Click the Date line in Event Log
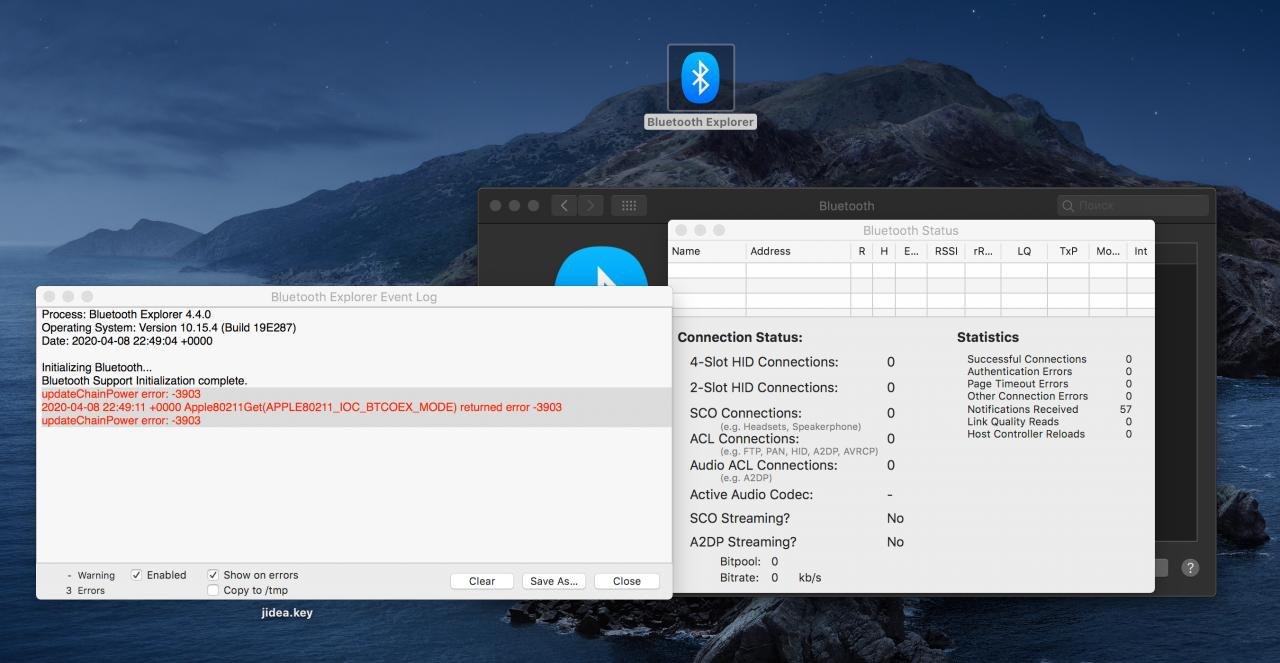 pyautogui.click(x=127, y=341)
